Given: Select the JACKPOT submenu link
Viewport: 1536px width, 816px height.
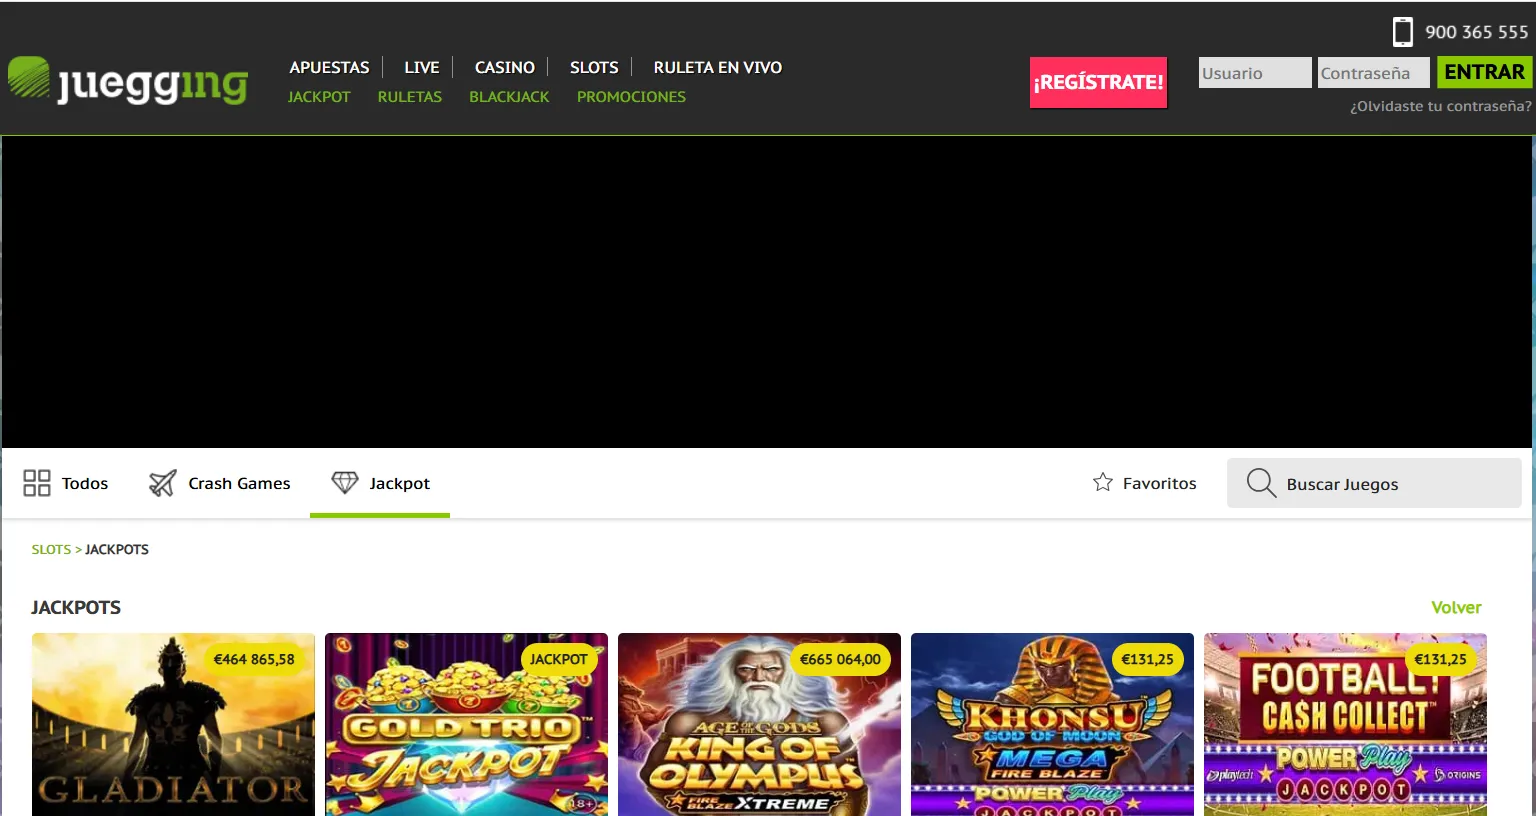Looking at the screenshot, I should 319,97.
